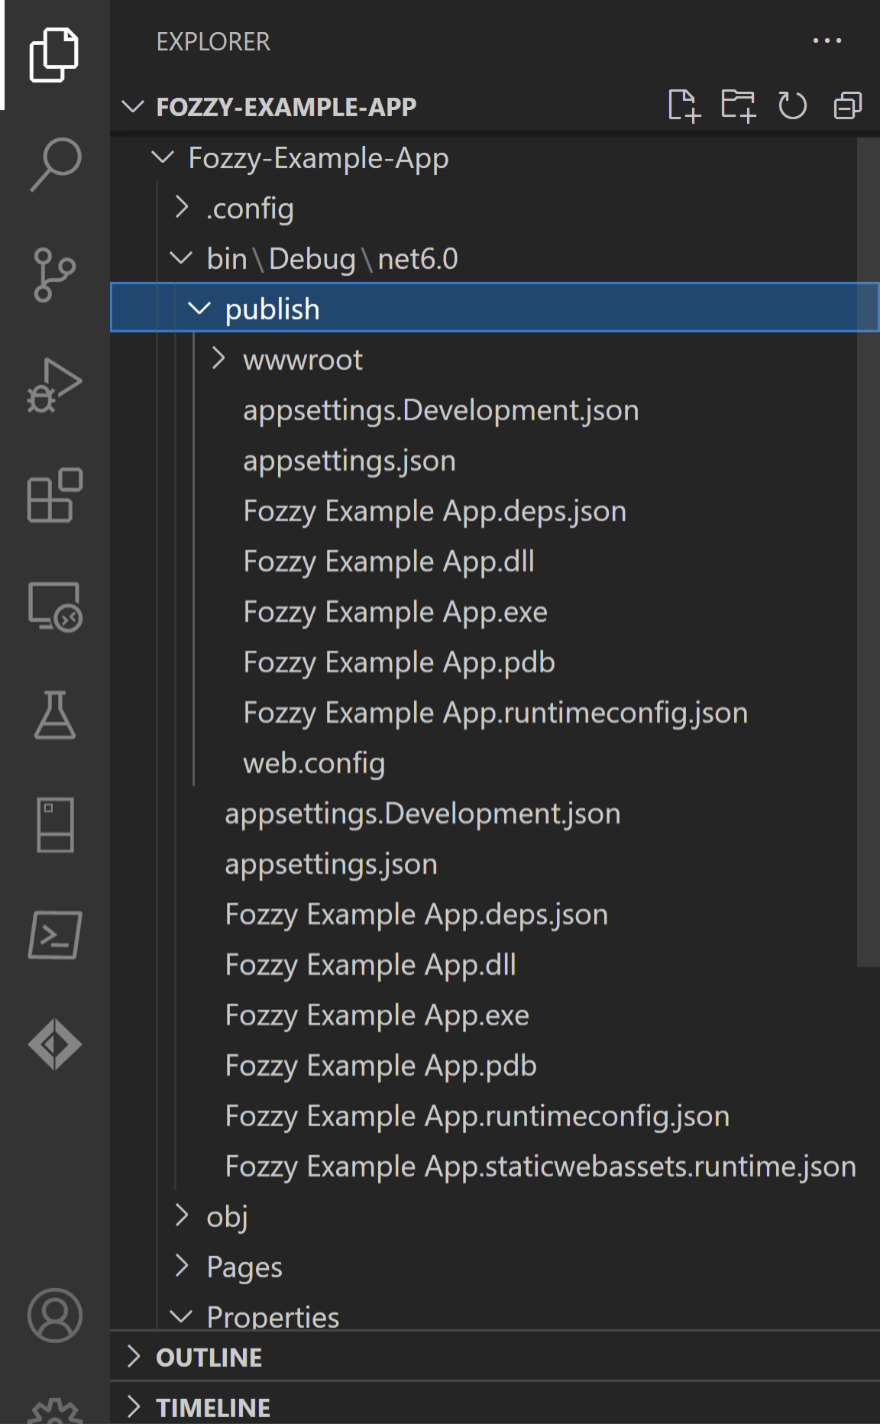The image size is (880, 1426).
Task: Click the New File icon
Action: pos(683,105)
